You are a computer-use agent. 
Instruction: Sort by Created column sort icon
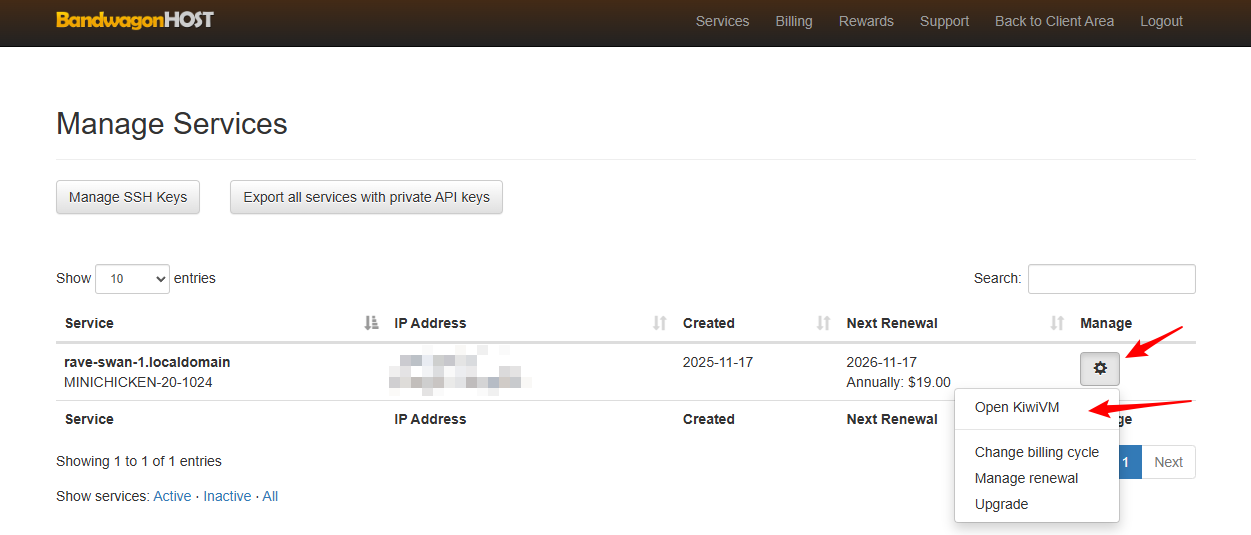824,323
